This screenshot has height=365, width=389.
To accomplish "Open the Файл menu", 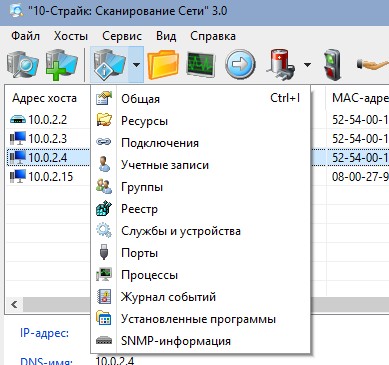I will pos(25,36).
